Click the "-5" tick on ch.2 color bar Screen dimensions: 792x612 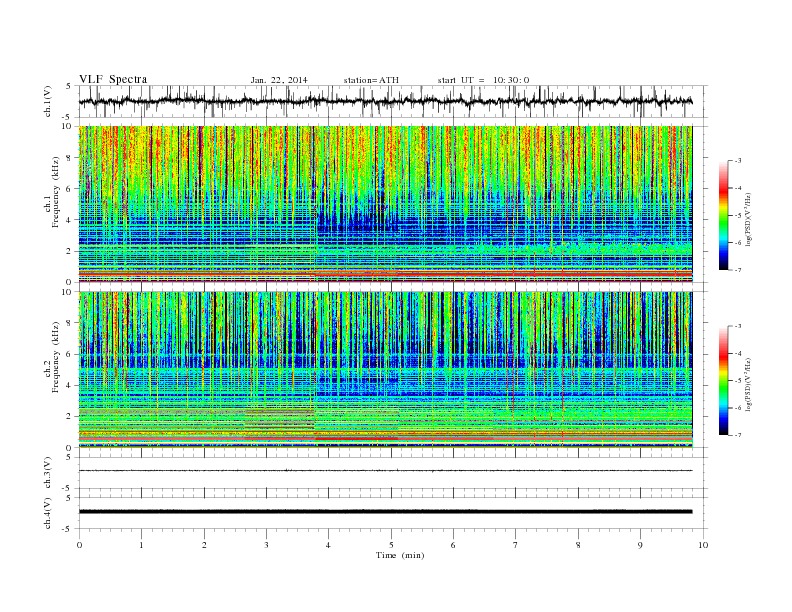point(737,381)
